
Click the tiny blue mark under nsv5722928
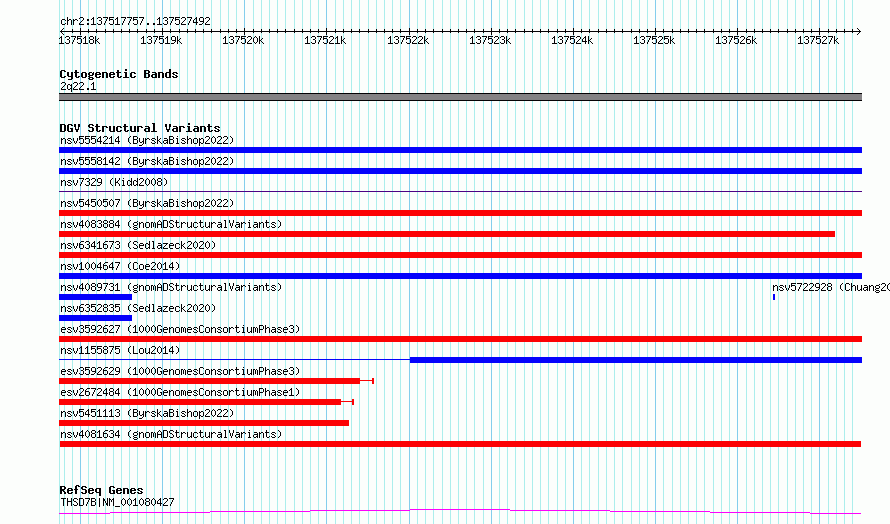coord(774,297)
